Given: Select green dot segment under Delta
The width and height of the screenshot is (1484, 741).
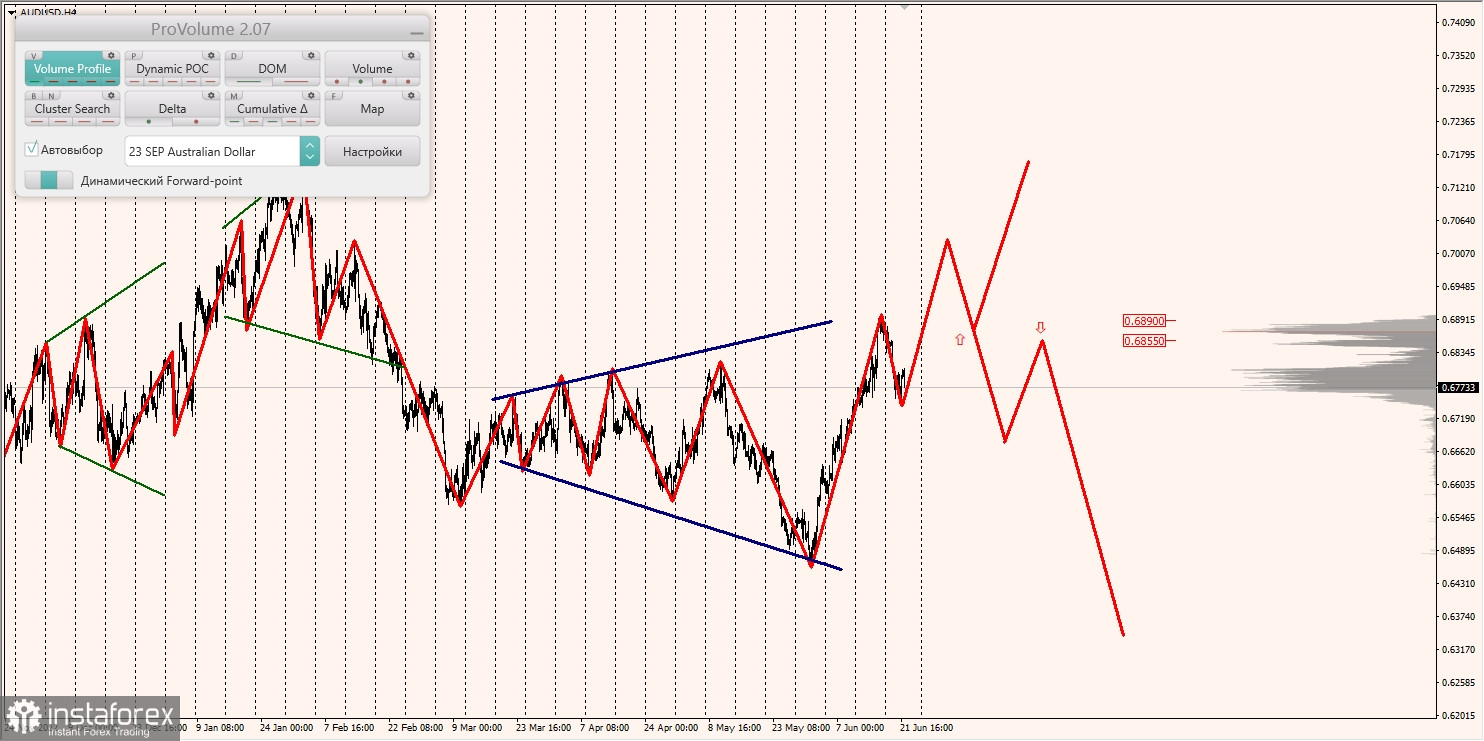Looking at the screenshot, I should coord(149,121).
